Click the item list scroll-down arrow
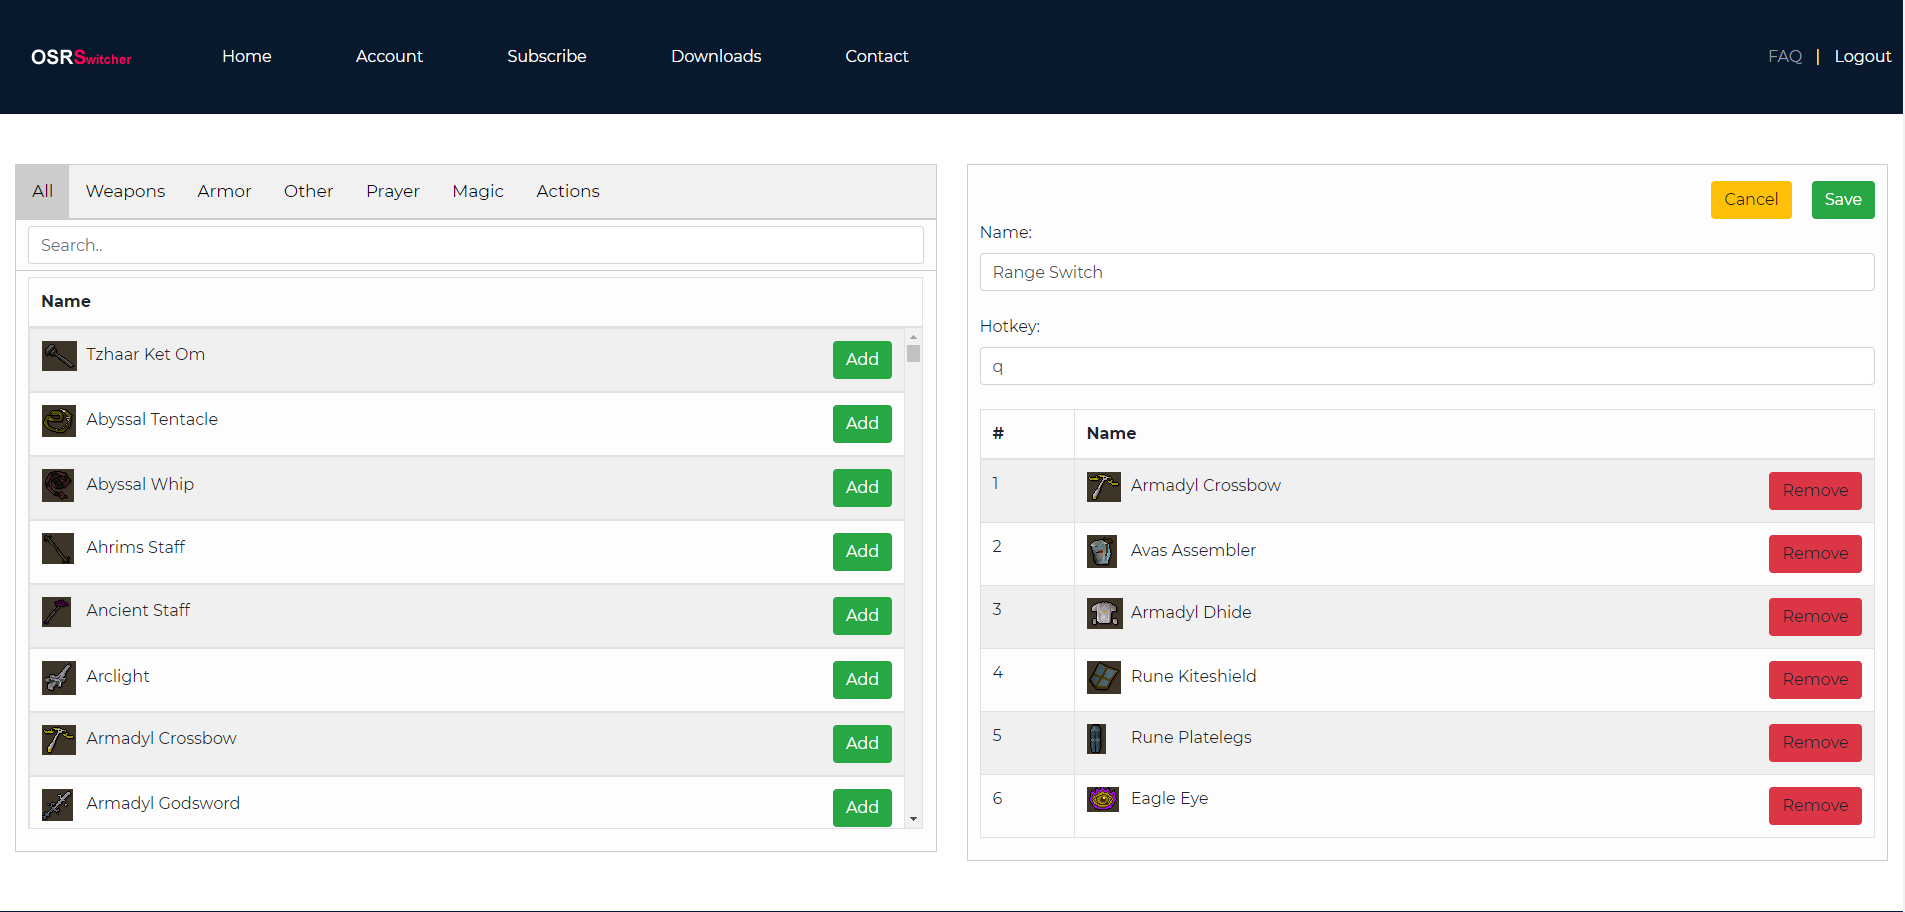This screenshot has height=912, width=1905. [913, 819]
